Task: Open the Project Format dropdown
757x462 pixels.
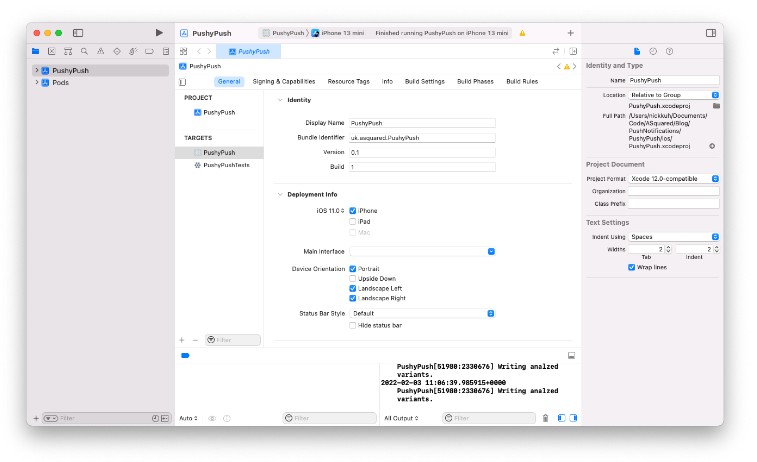Action: (674, 179)
